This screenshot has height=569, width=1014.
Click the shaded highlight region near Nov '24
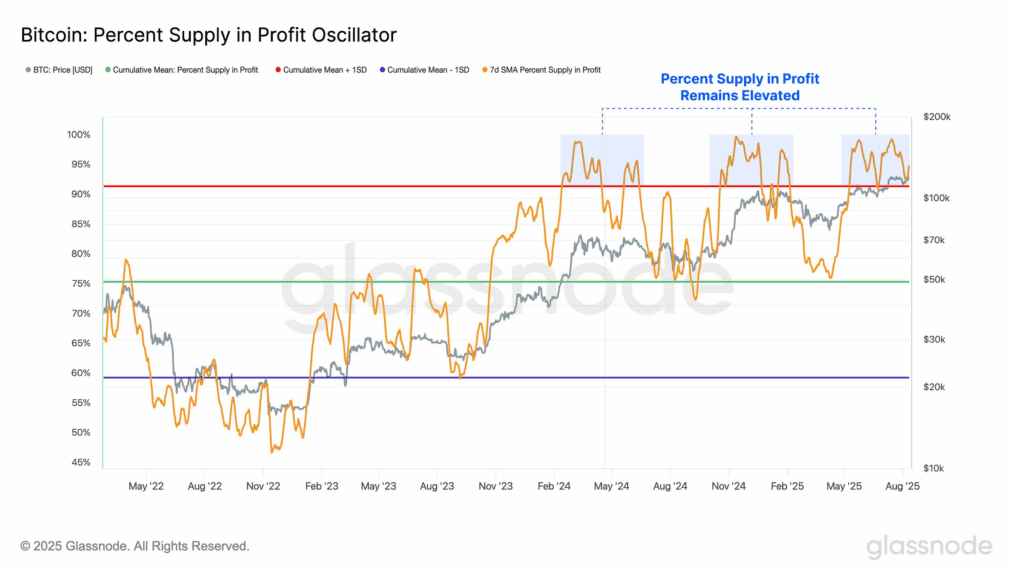click(751, 160)
